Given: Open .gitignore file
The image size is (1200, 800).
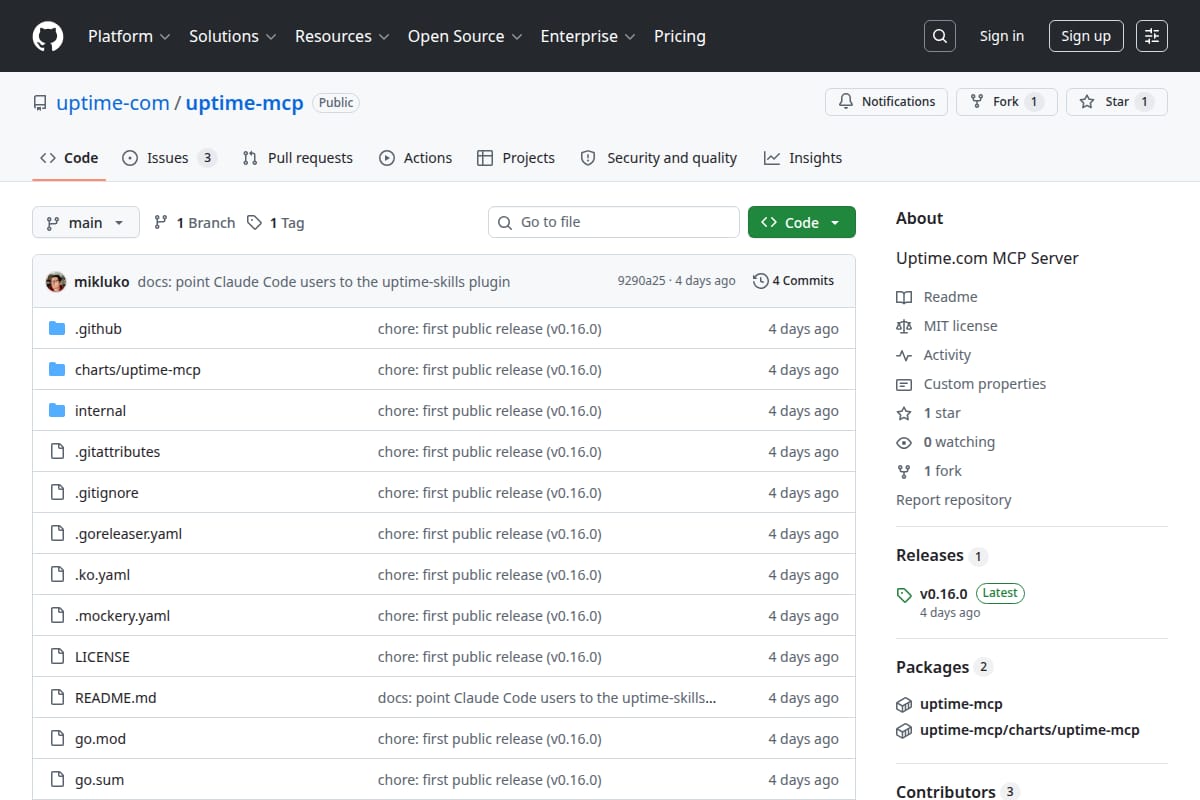Looking at the screenshot, I should [x=107, y=493].
